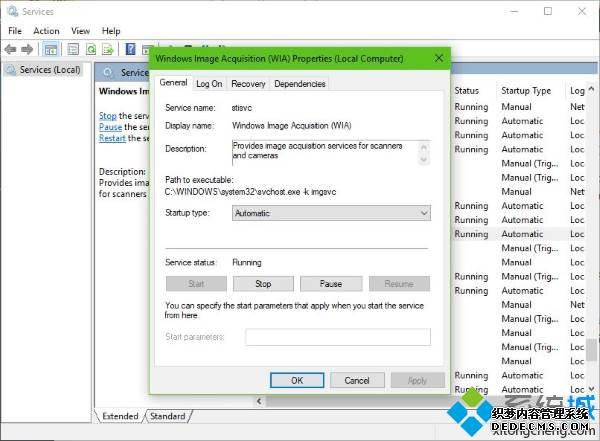Viewport: 600px width, 441px height.
Task: Switch to the Log On tab
Action: 209,83
